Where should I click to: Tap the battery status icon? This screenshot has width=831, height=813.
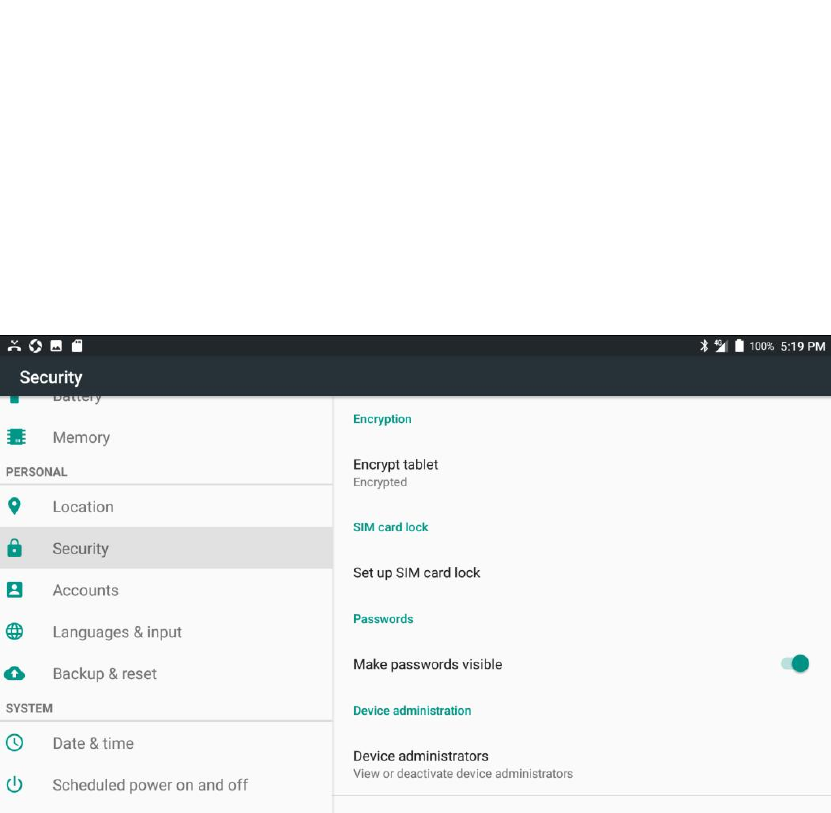(739, 346)
